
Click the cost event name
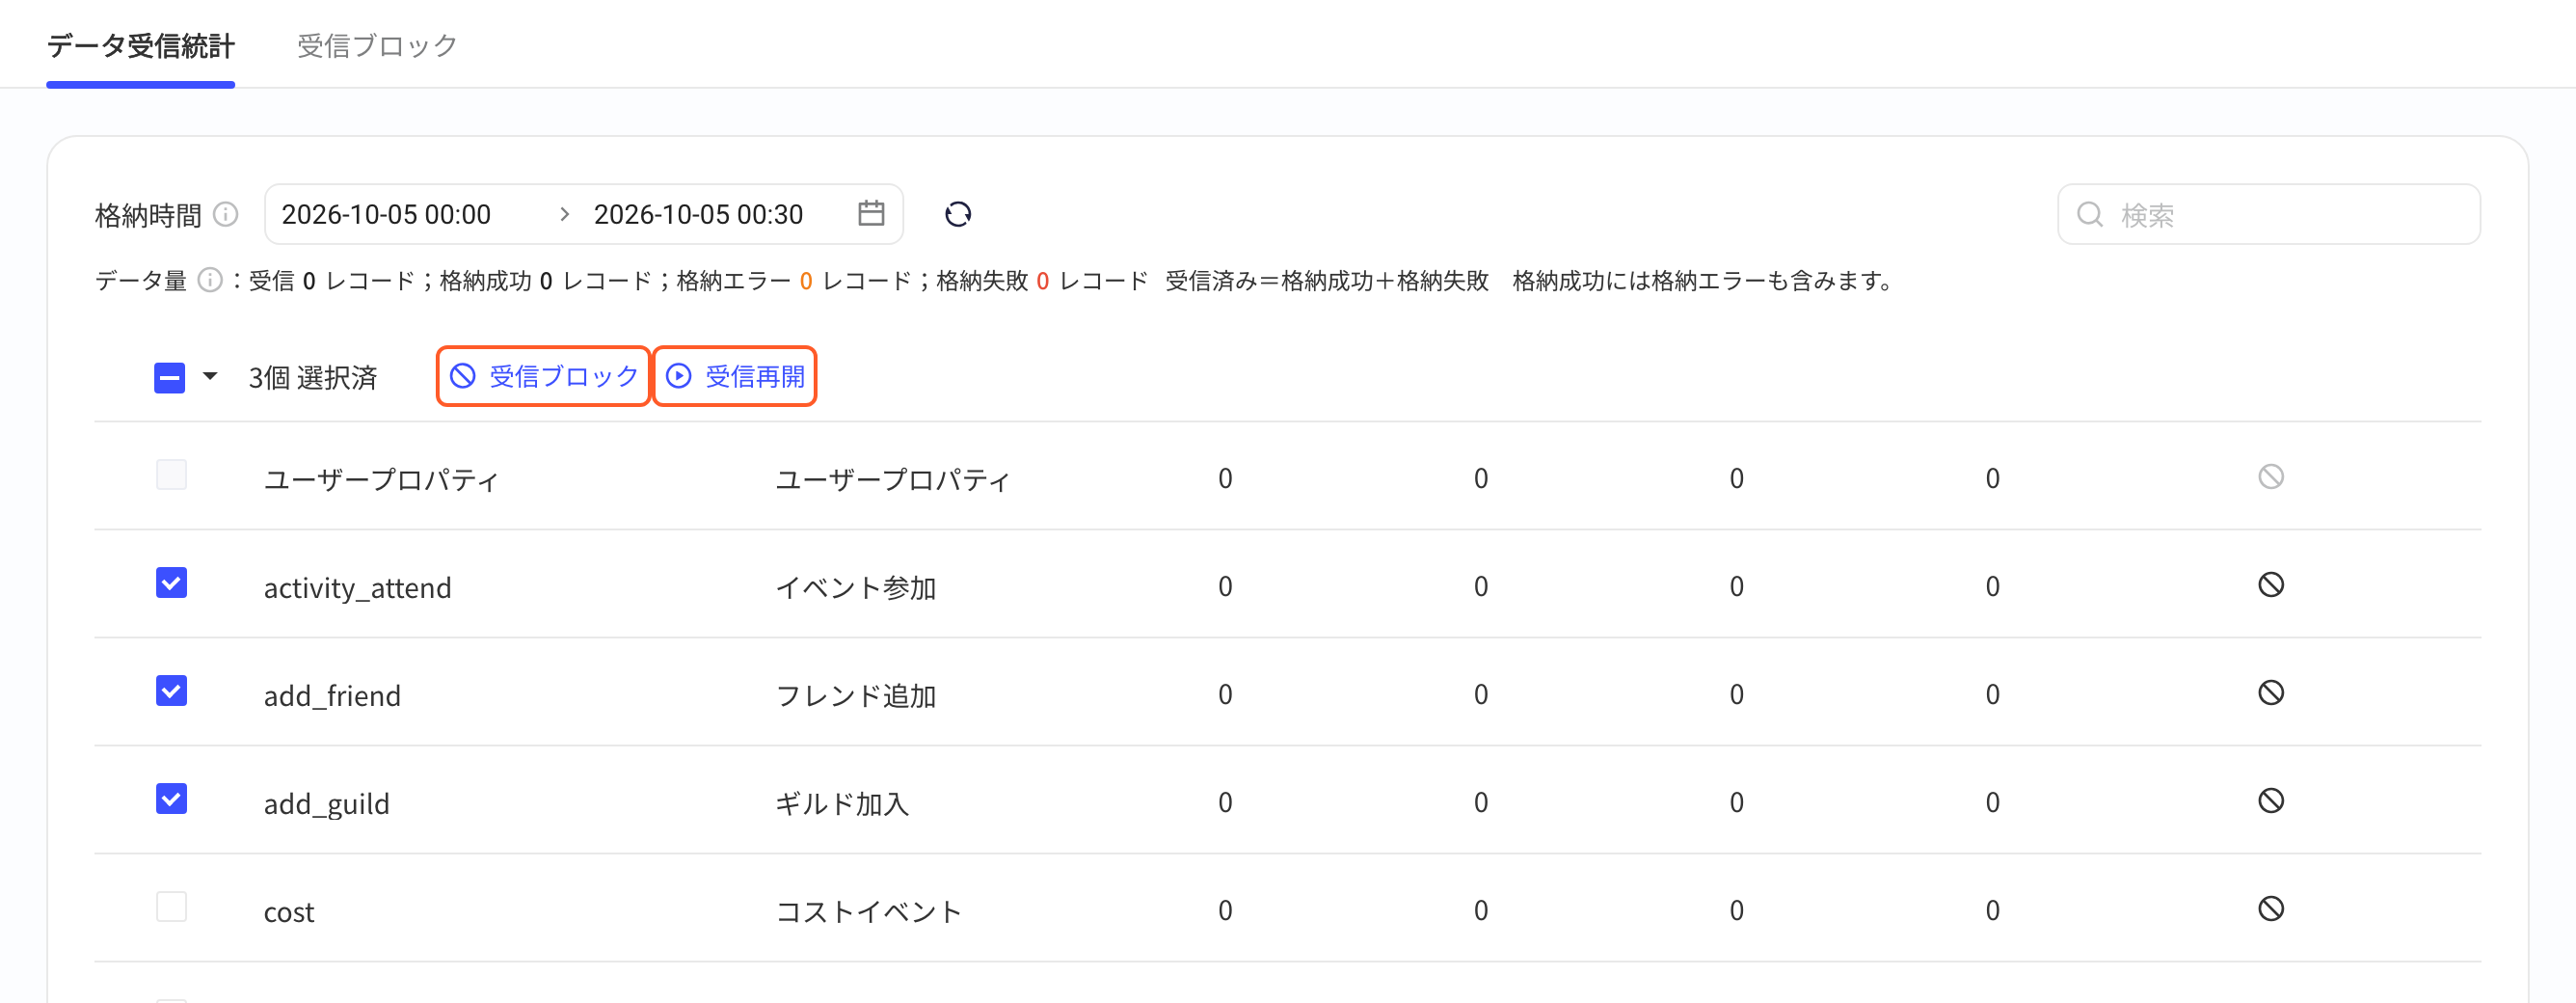289,912
